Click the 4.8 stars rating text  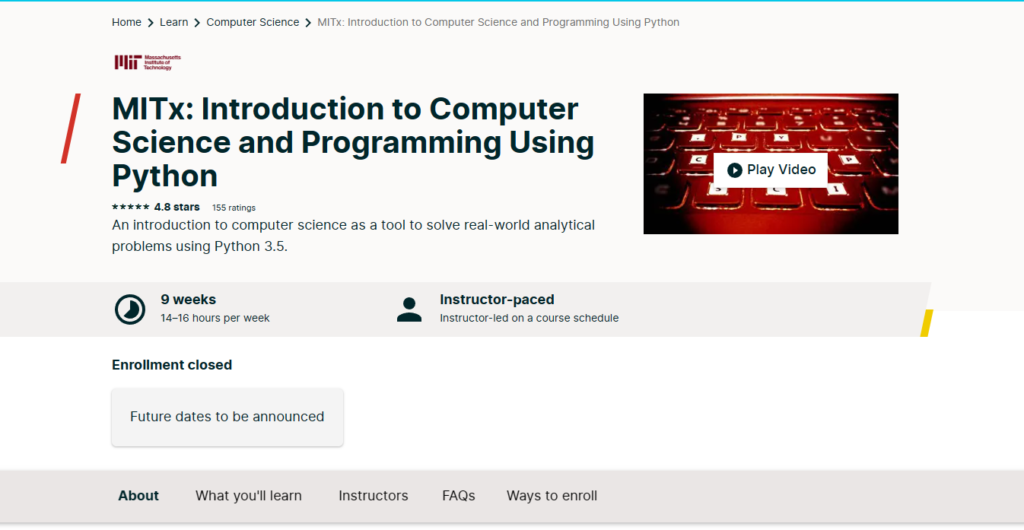(177, 207)
